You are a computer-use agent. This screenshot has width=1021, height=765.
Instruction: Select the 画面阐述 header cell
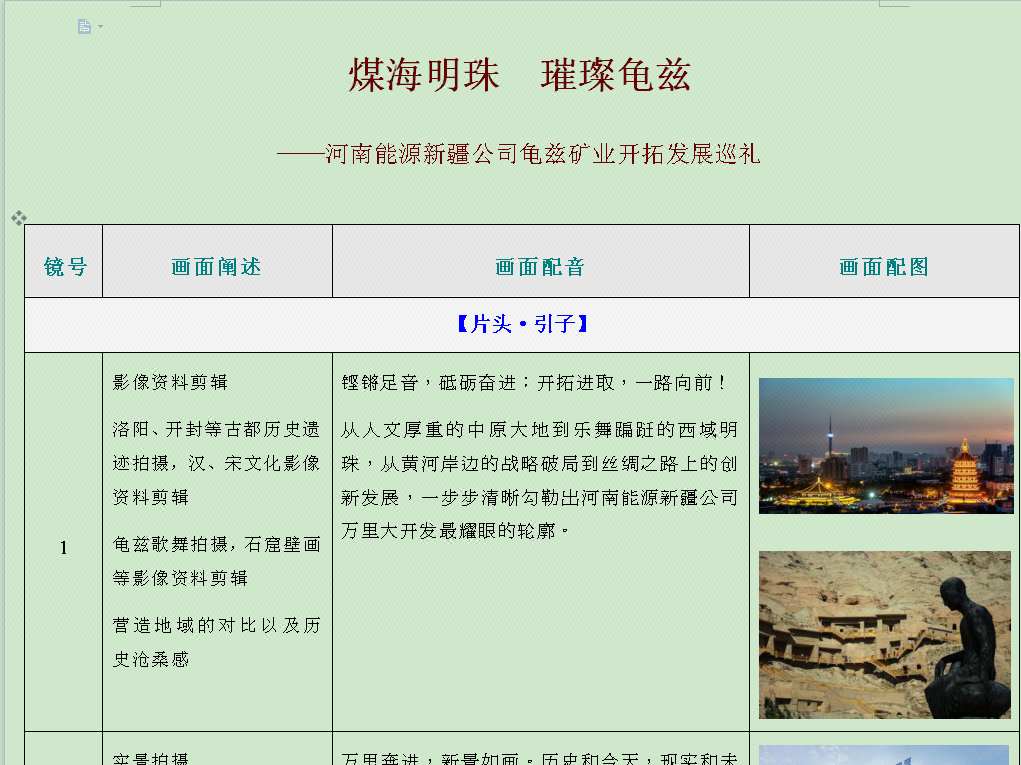(x=217, y=261)
